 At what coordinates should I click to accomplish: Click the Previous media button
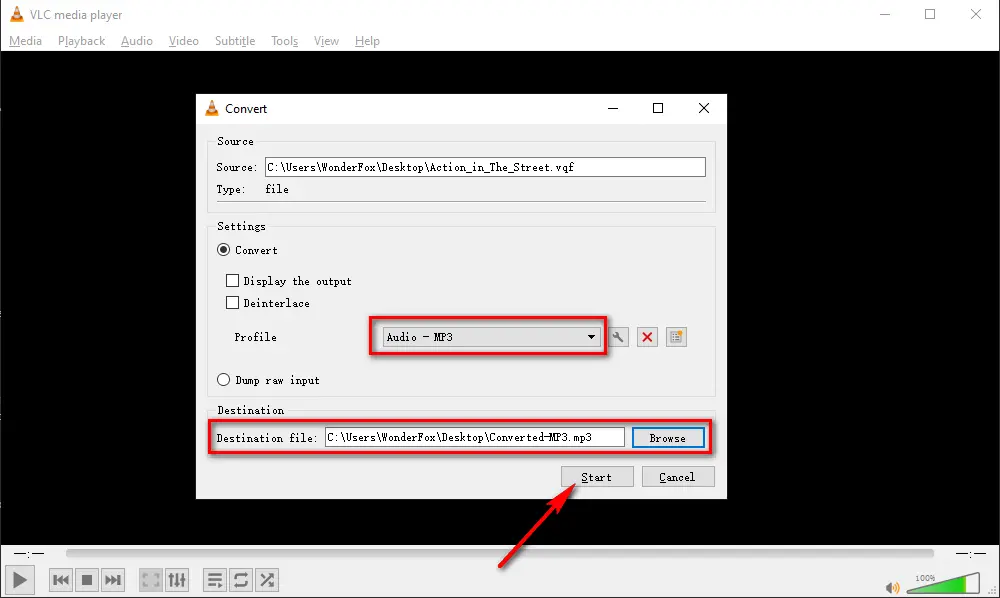pos(61,580)
